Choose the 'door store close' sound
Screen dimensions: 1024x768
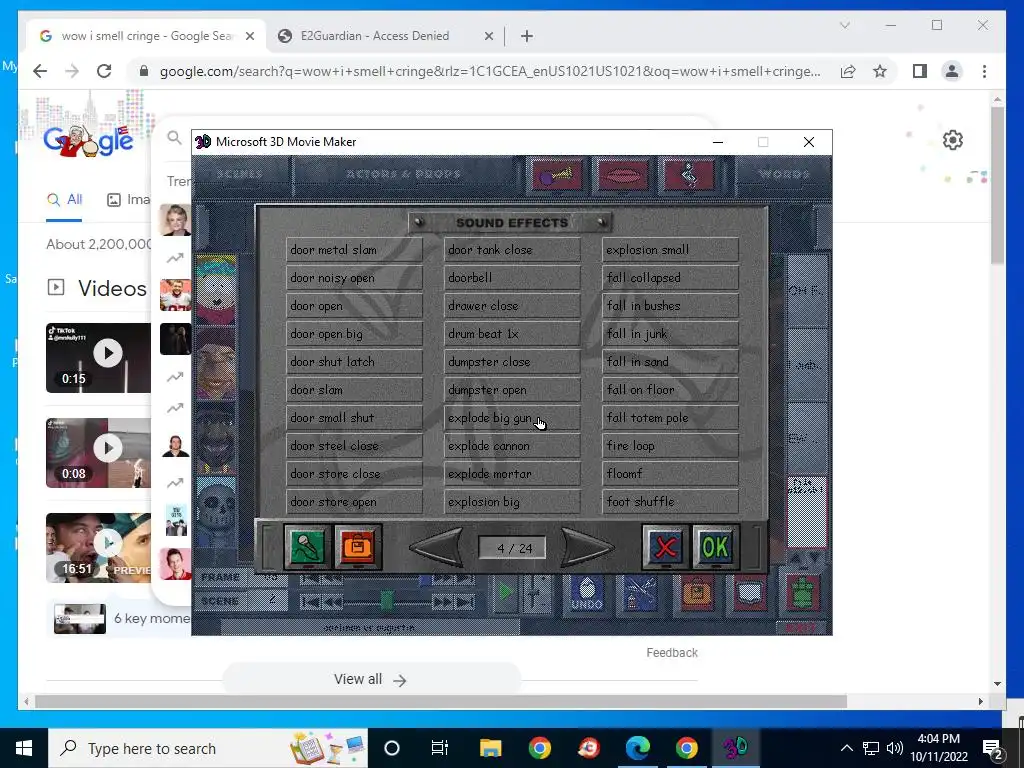[355, 474]
